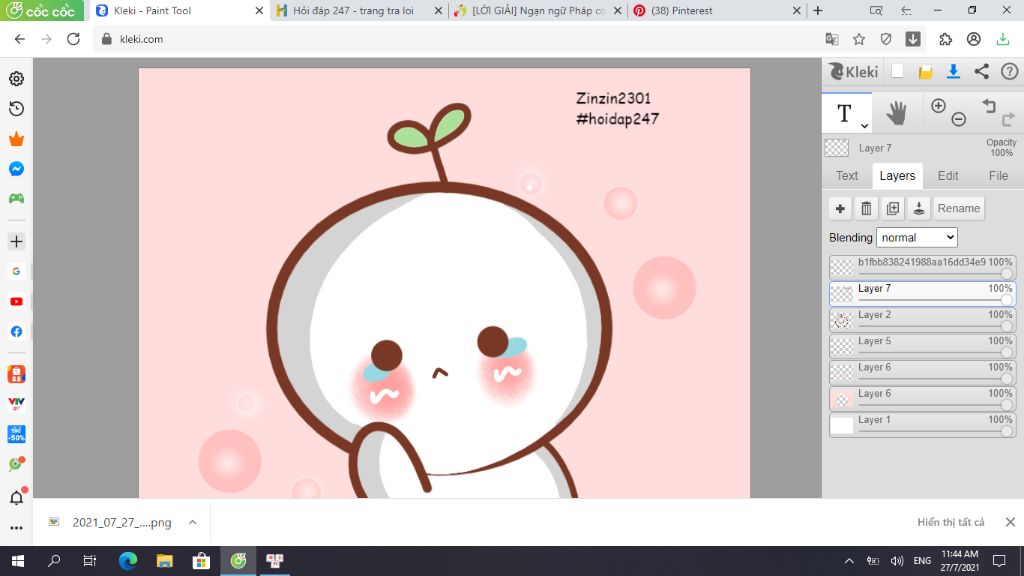Viewport: 1024px width, 576px height.
Task: Show all downloads via Hiển thị tất cả
Action: [x=950, y=522]
